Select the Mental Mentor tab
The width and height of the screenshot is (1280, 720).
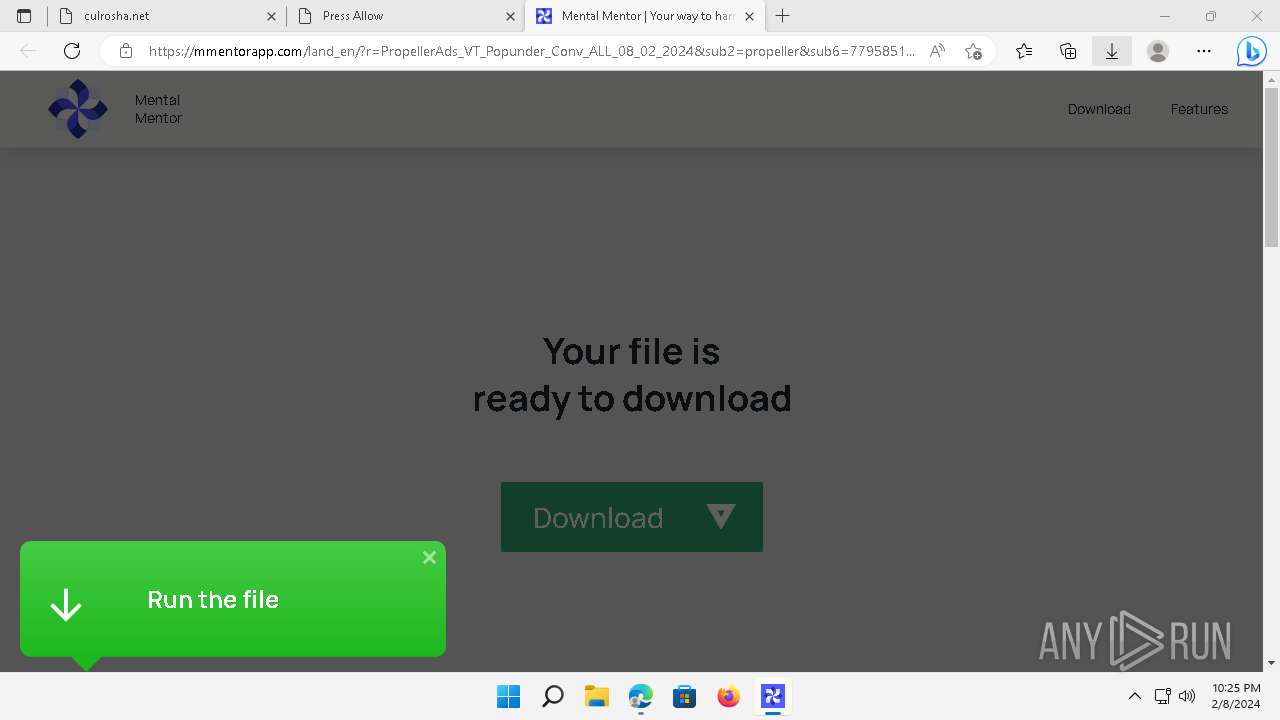coord(645,16)
